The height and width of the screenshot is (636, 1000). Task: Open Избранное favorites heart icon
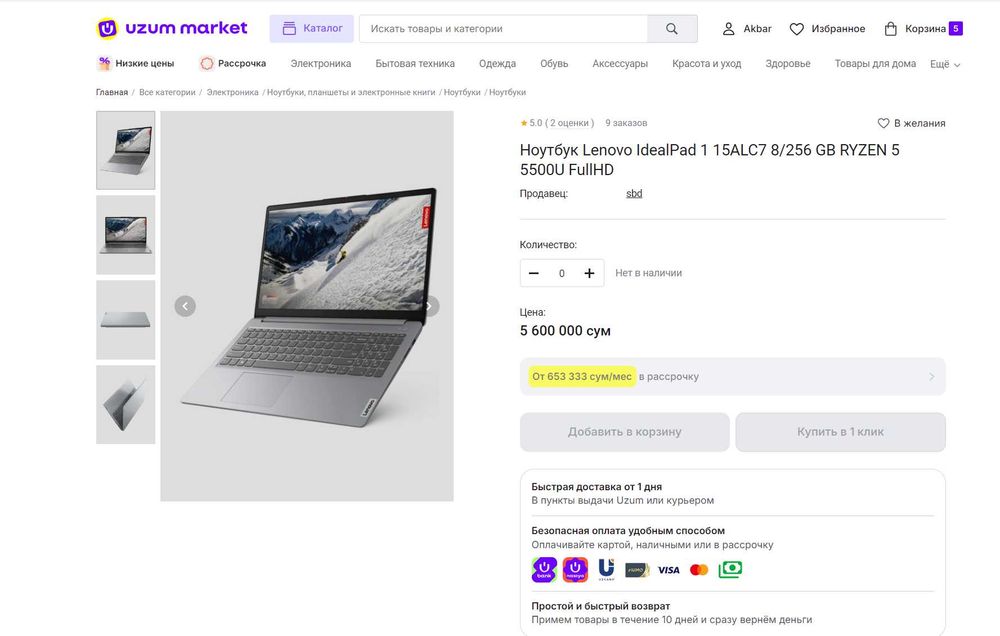pos(797,29)
